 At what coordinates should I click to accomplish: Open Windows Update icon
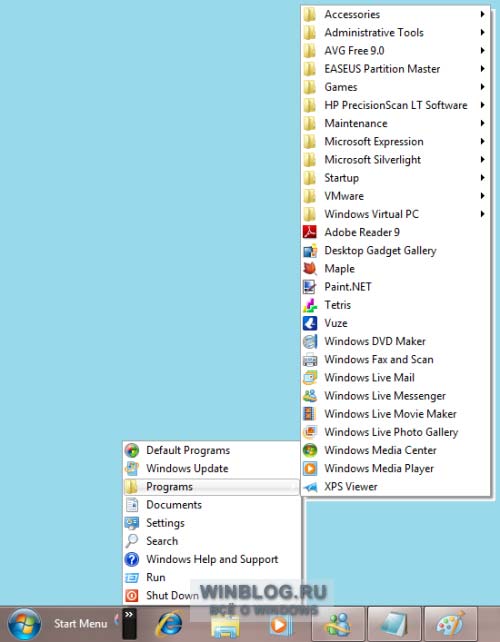click(x=132, y=468)
